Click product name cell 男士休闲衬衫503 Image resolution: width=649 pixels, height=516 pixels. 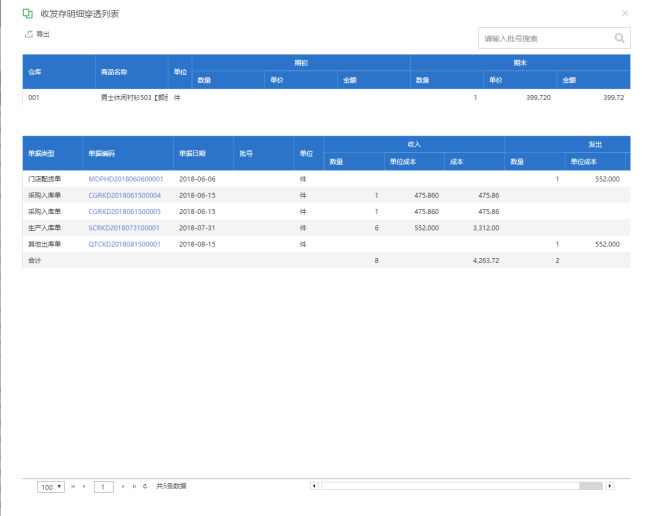[x=132, y=98]
